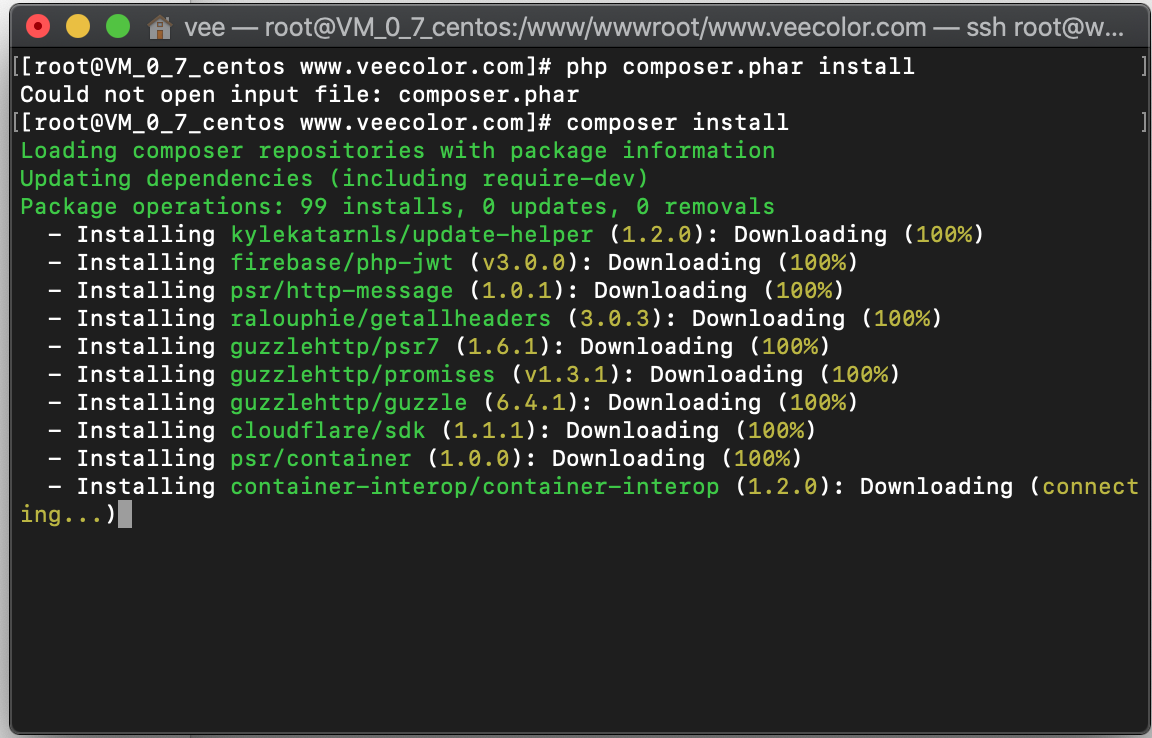Click the guzzlehttp/promises package name
The width and height of the screenshot is (1152, 738).
pyautogui.click(x=363, y=374)
